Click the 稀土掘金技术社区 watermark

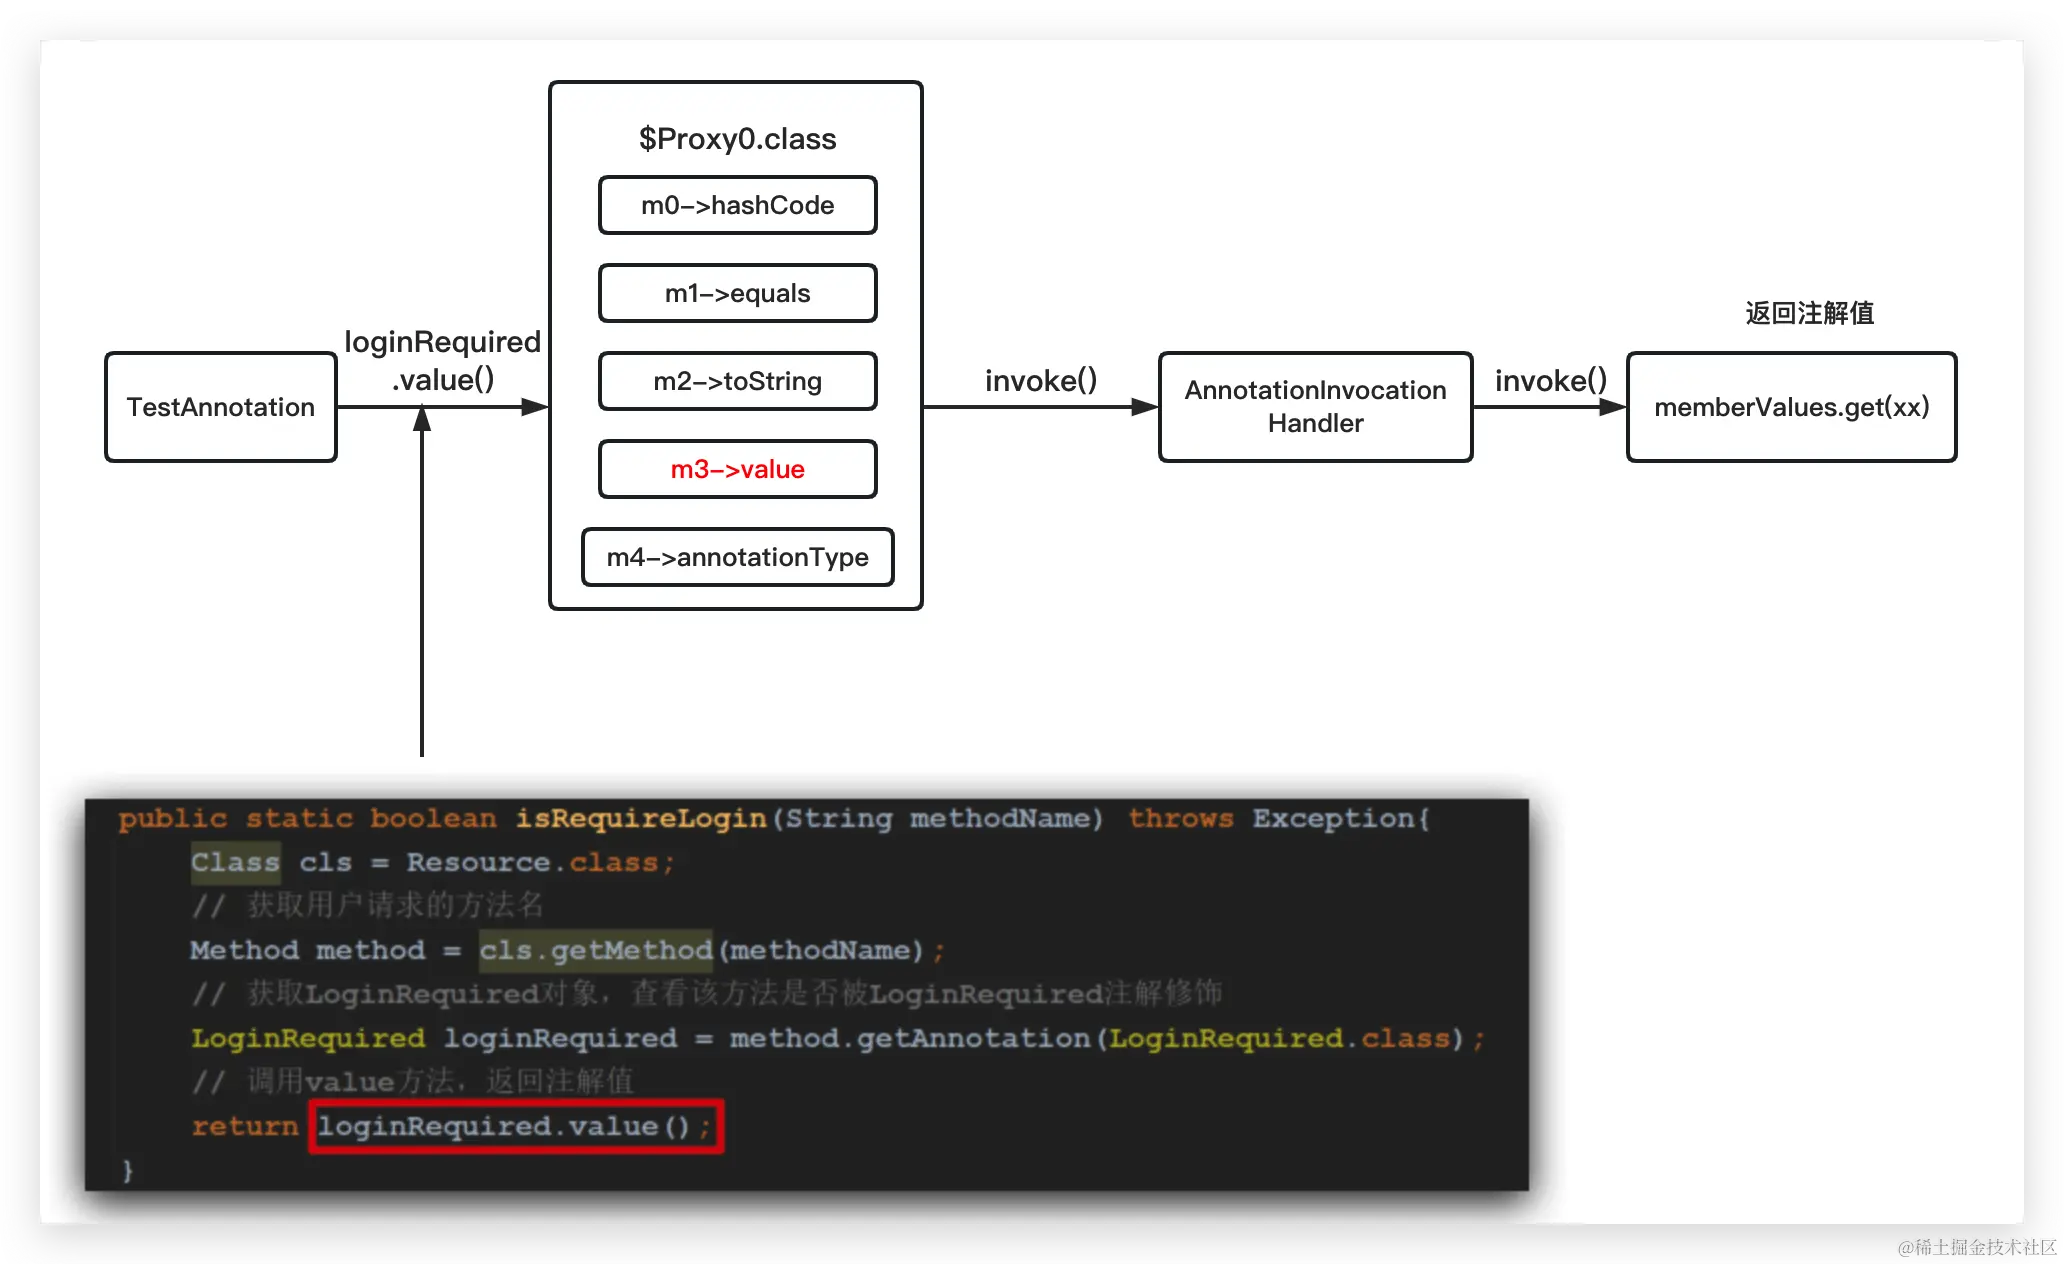point(1977,1247)
